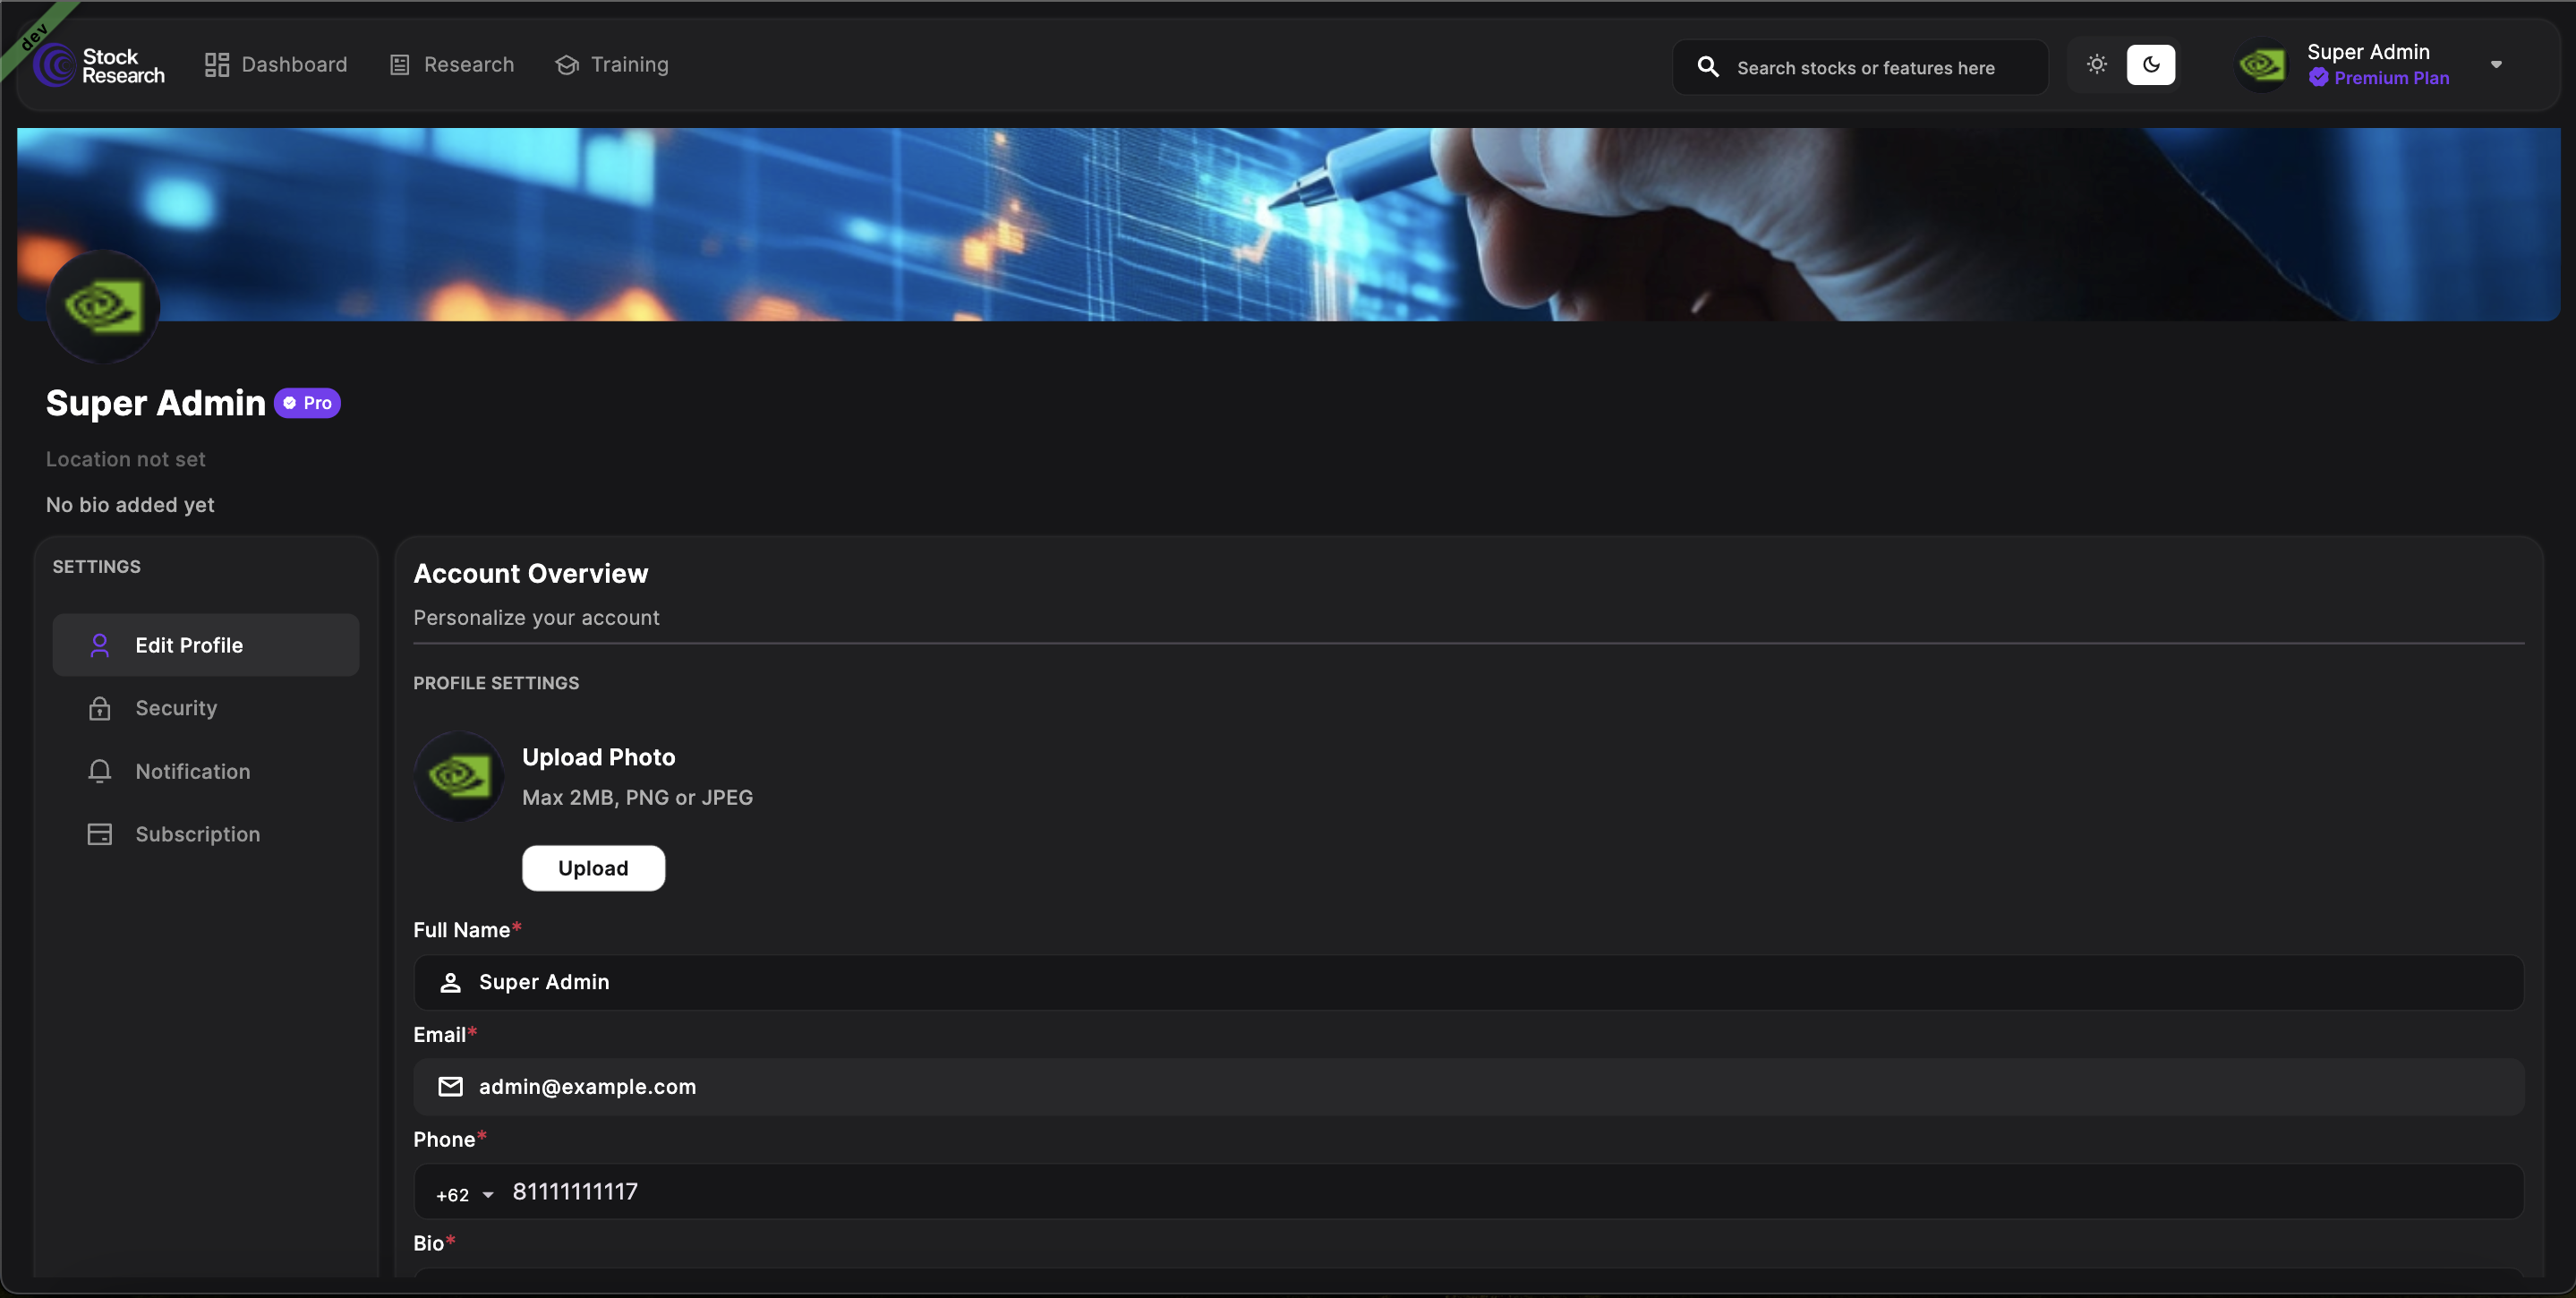This screenshot has height=1298, width=2576.
Task: Click the search magnifier icon
Action: click(1709, 67)
